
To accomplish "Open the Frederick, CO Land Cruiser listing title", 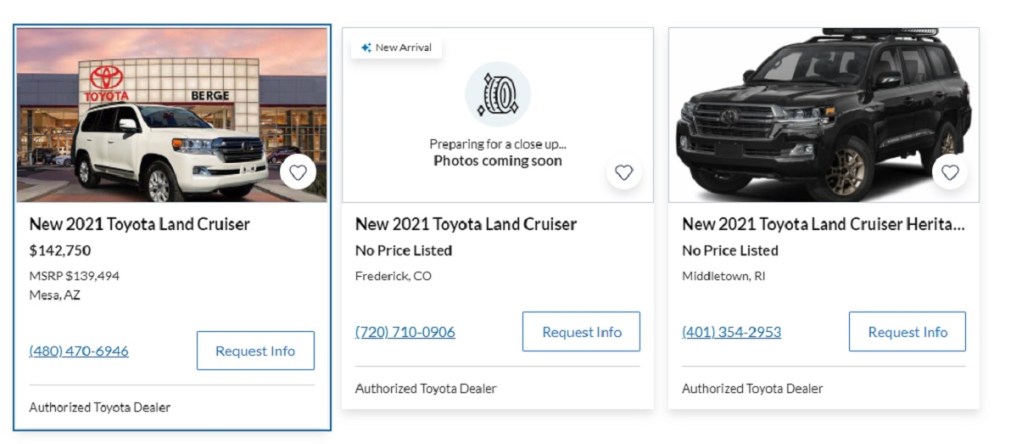I will pos(466,224).
